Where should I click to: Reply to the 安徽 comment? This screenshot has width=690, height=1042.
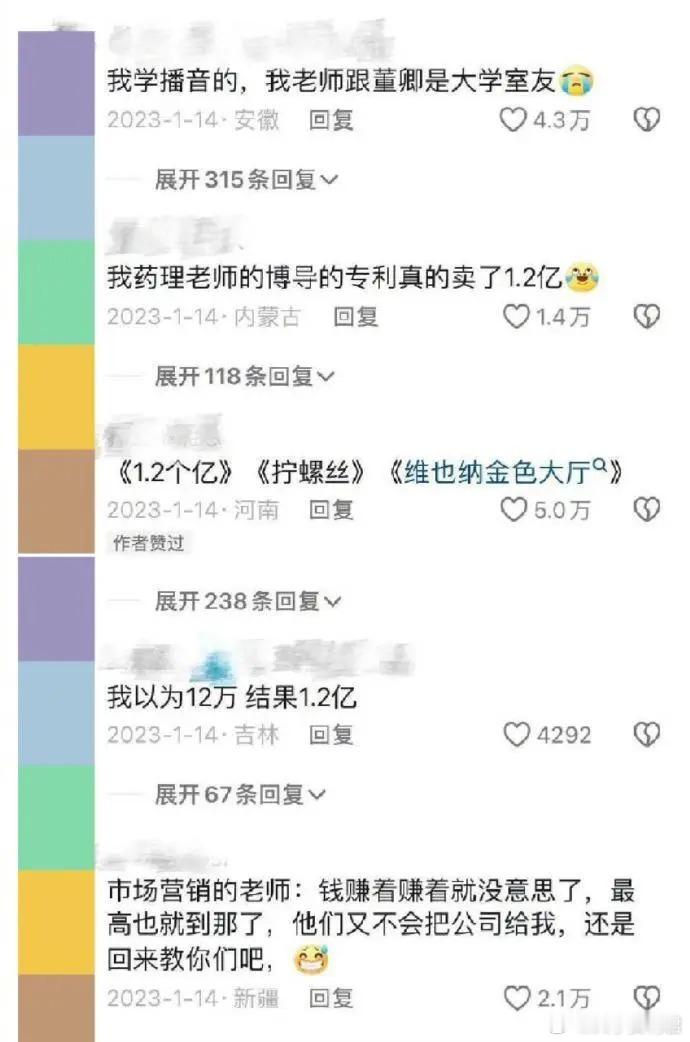(x=331, y=120)
